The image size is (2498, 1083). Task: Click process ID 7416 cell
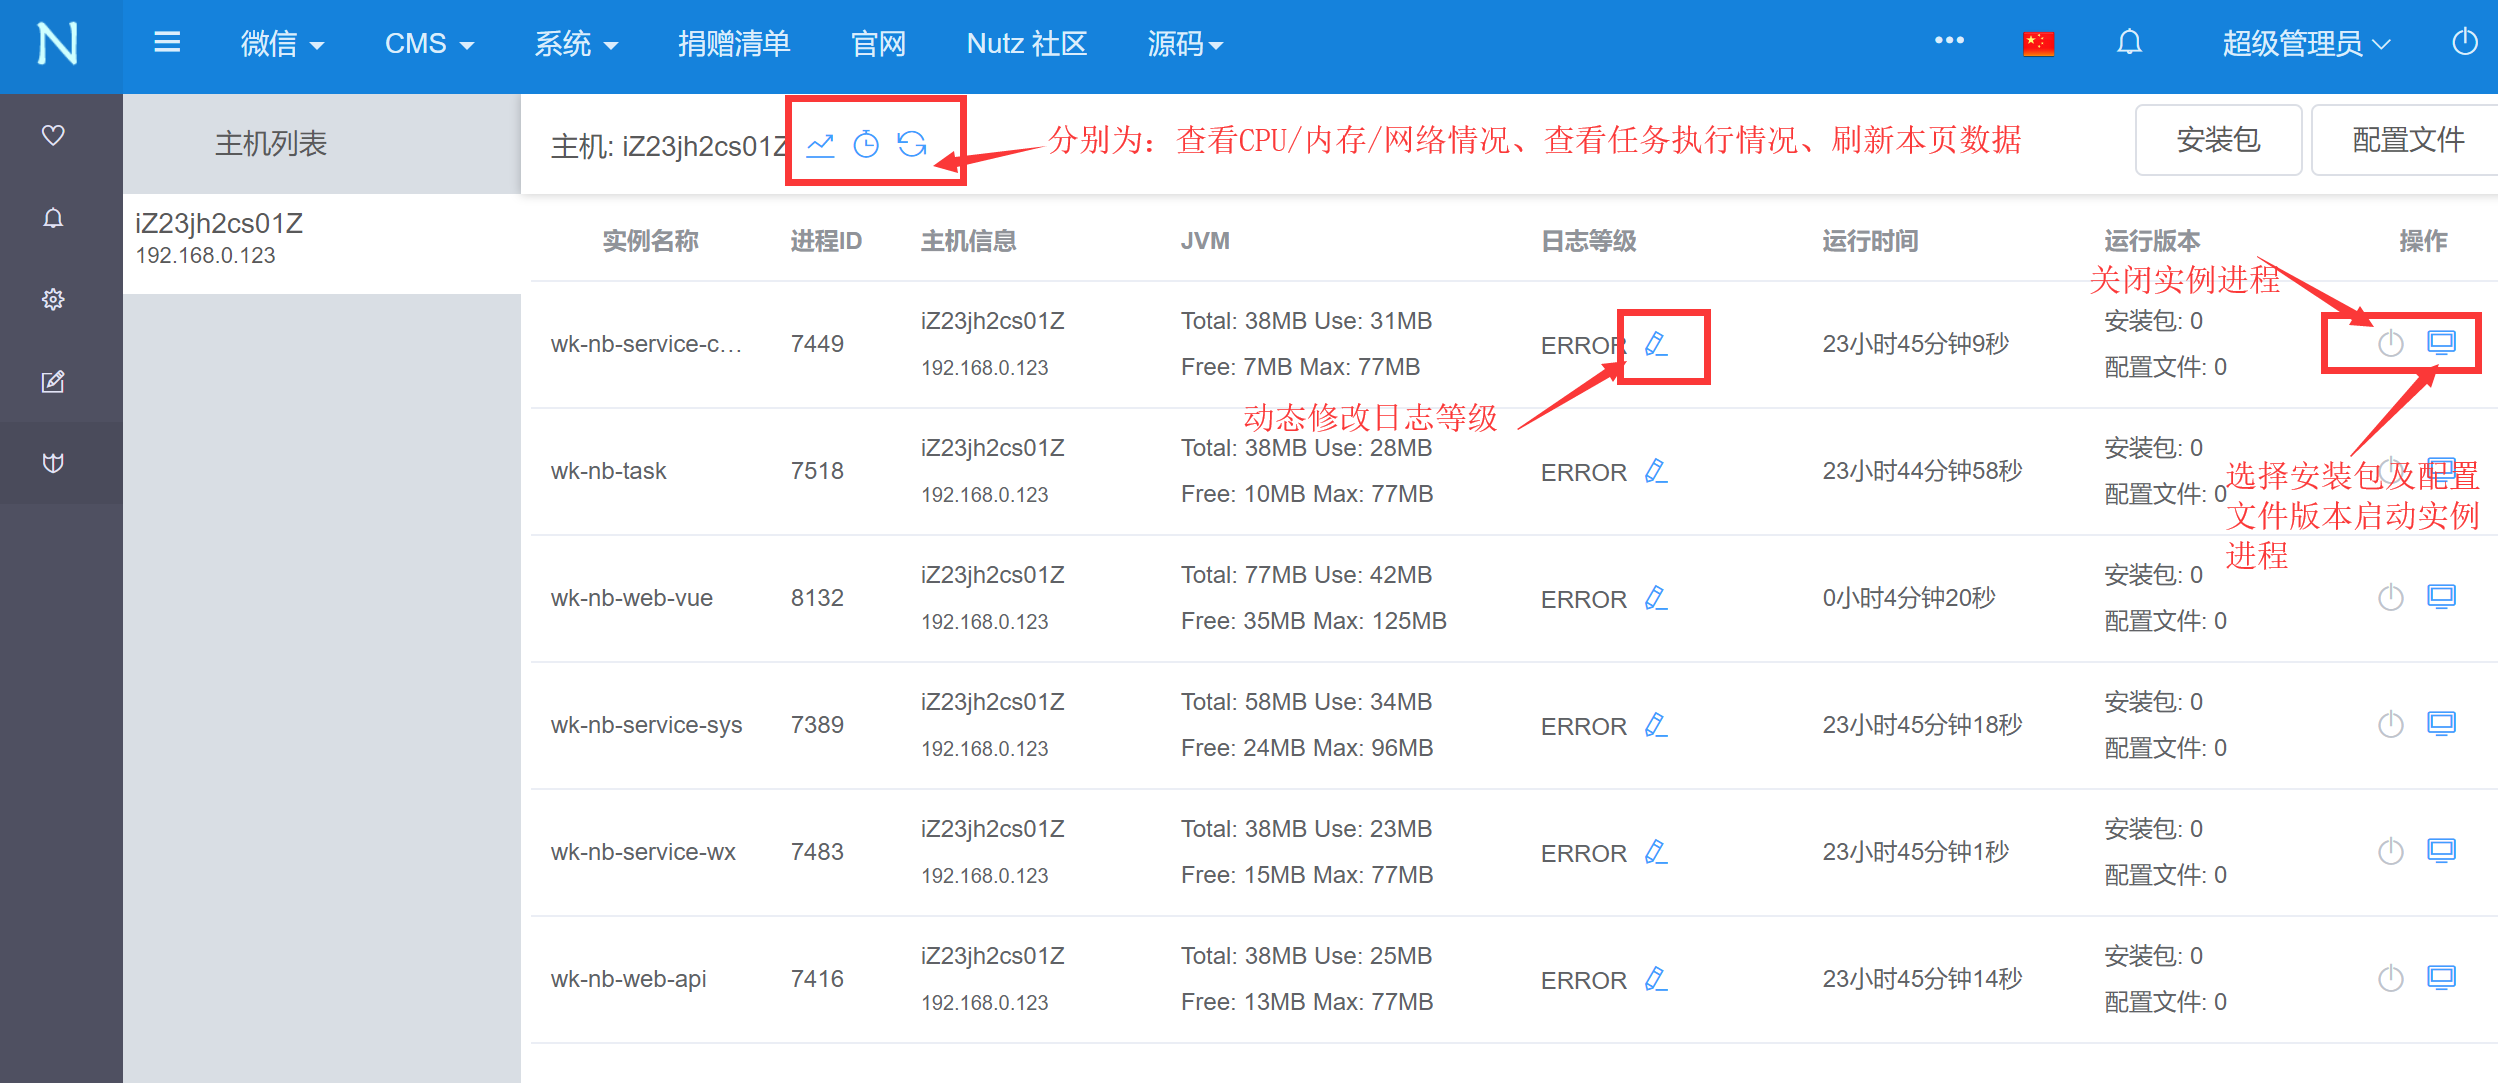pyautogui.click(x=817, y=979)
